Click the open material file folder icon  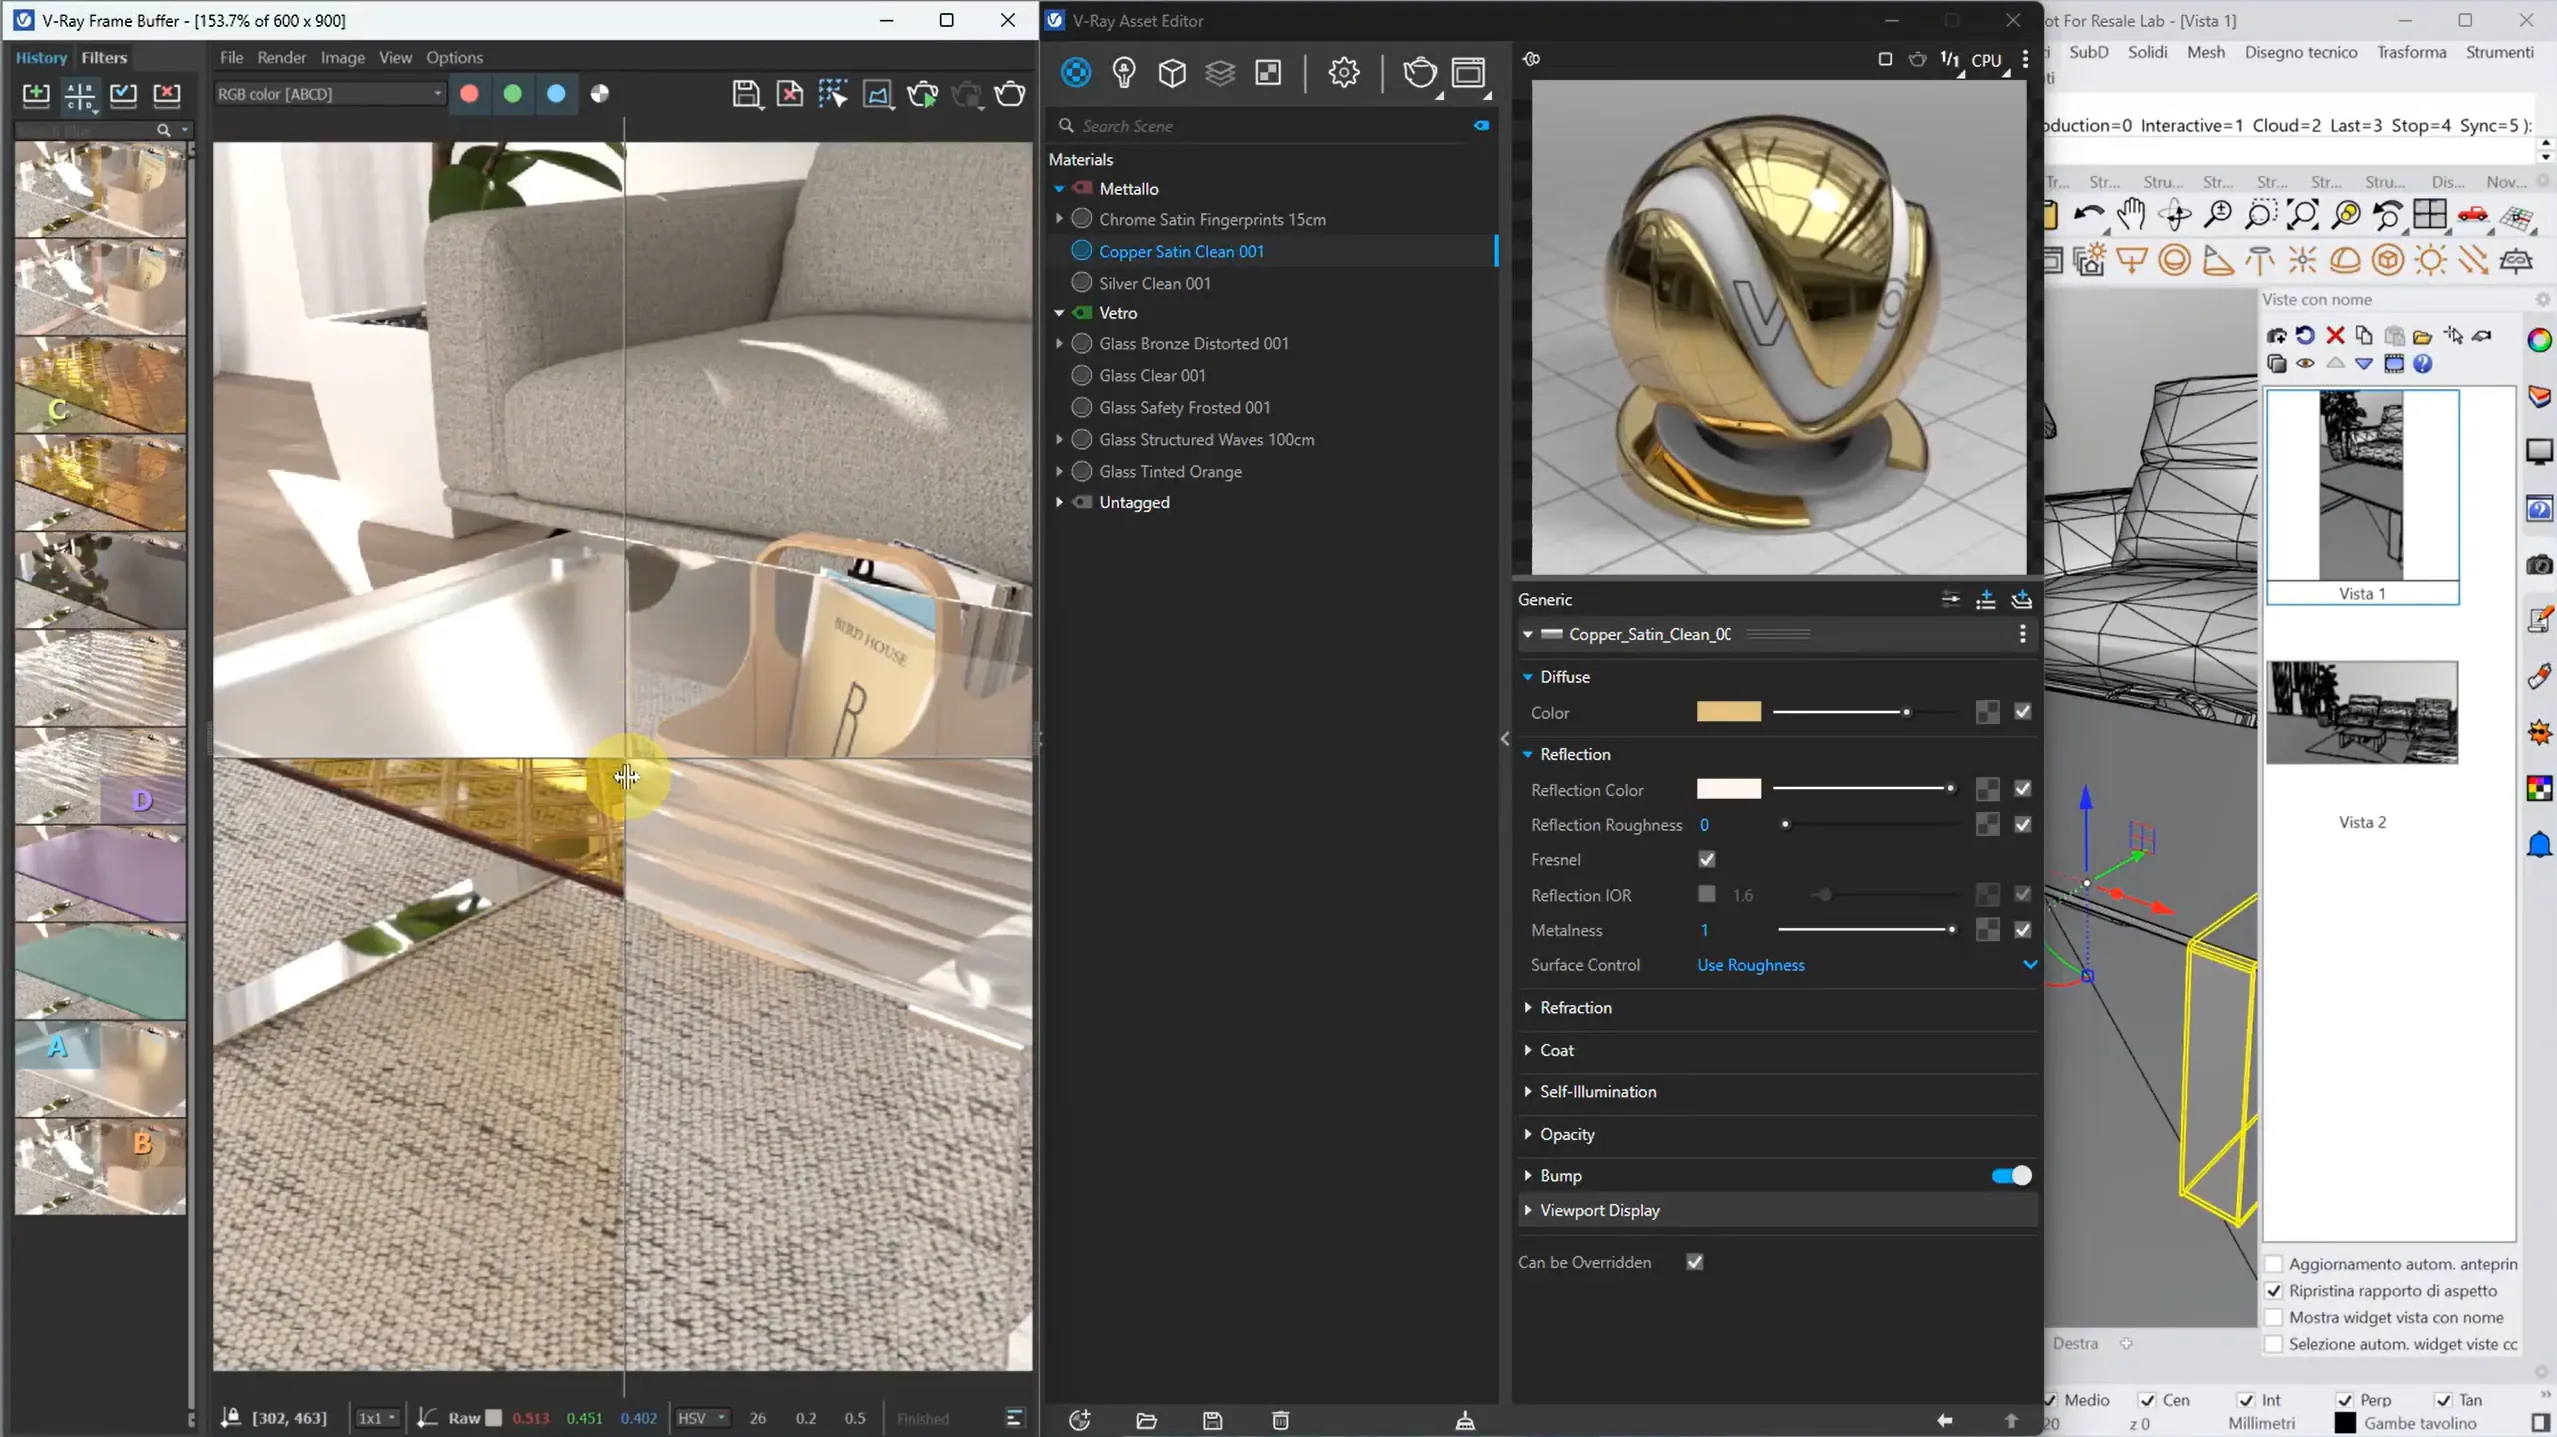pos(1146,1420)
